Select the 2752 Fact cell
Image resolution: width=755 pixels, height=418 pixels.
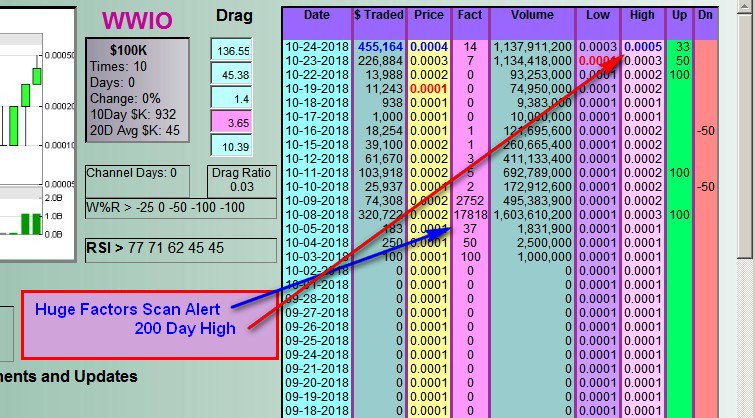[x=470, y=201]
